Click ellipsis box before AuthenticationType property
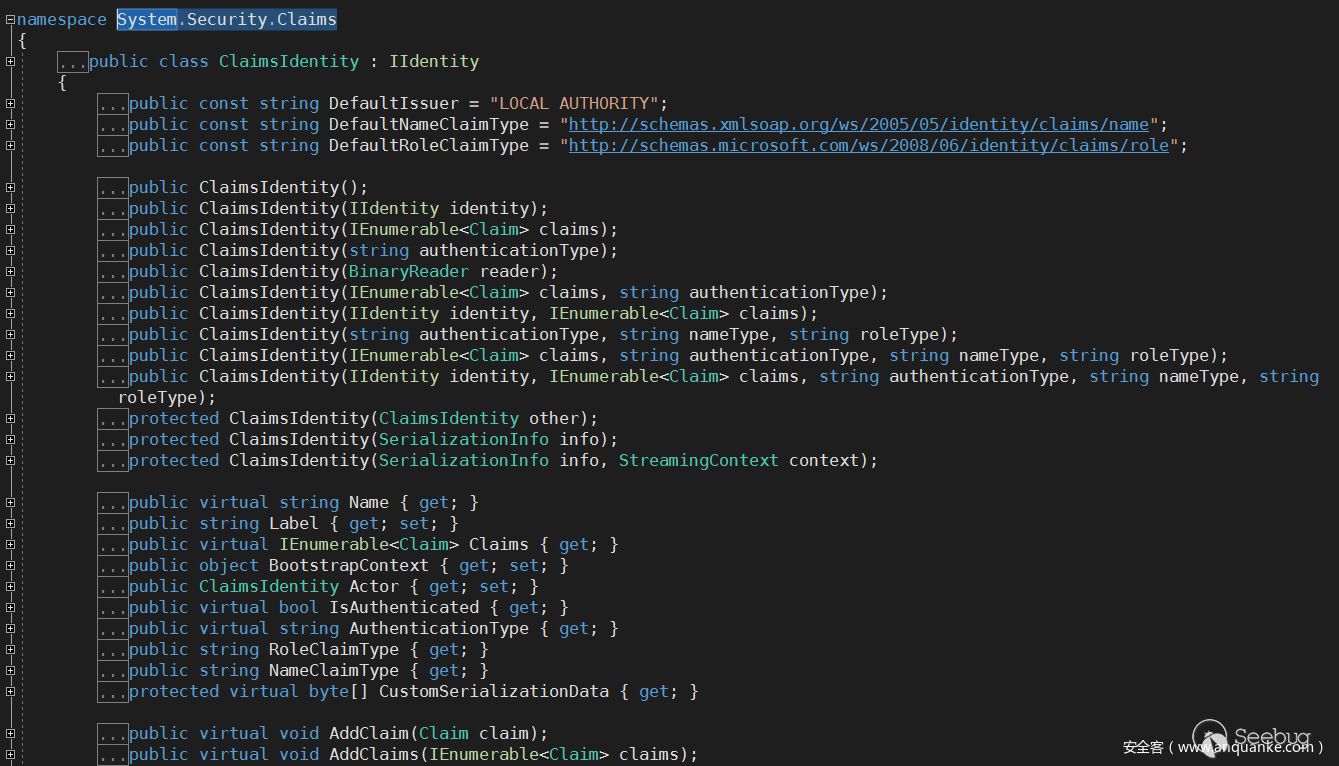This screenshot has width=1339, height=766. coord(113,628)
